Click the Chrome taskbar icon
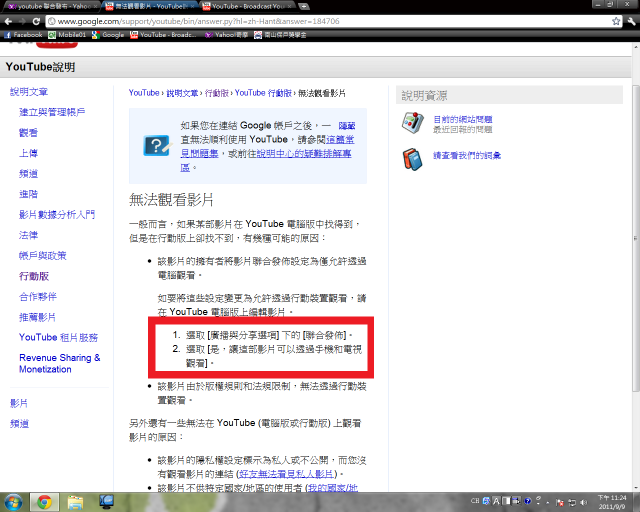The width and height of the screenshot is (640, 512). (44, 502)
